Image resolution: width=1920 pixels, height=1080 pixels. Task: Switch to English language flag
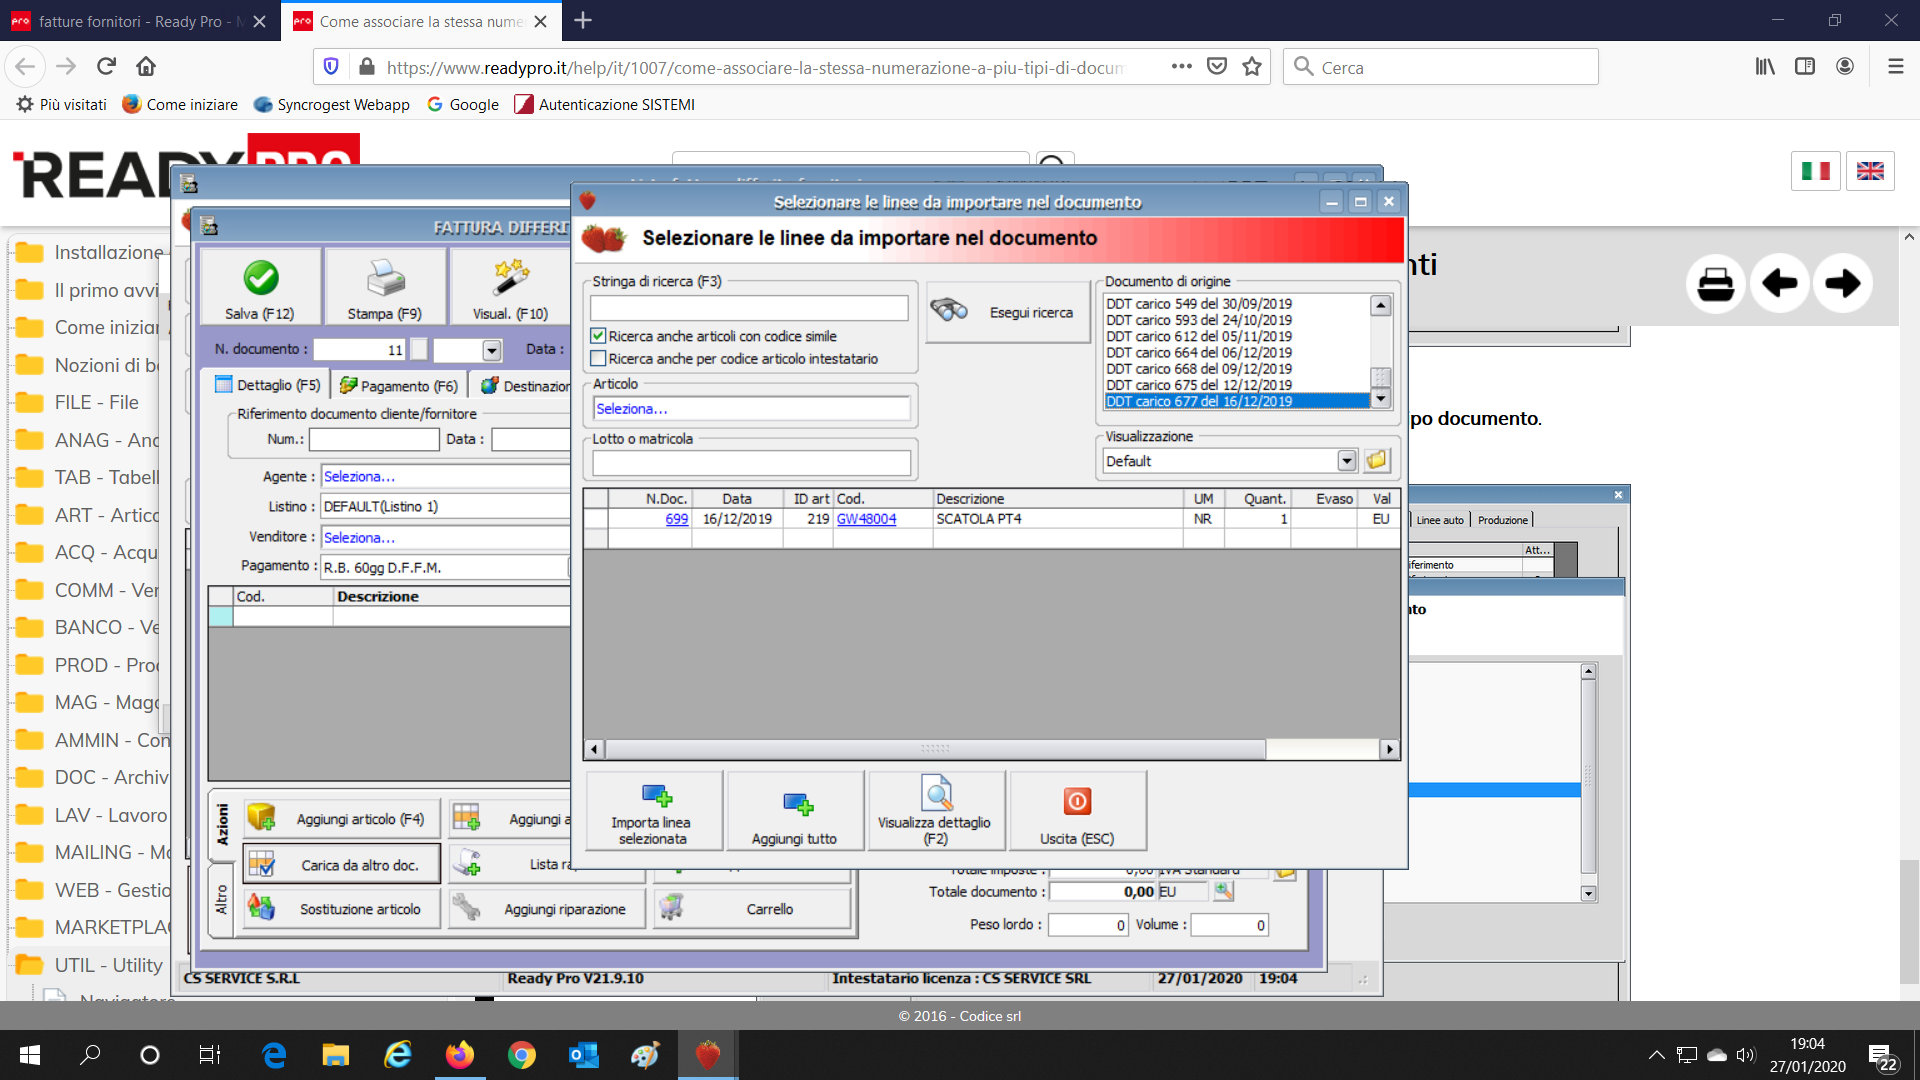pos(1870,171)
